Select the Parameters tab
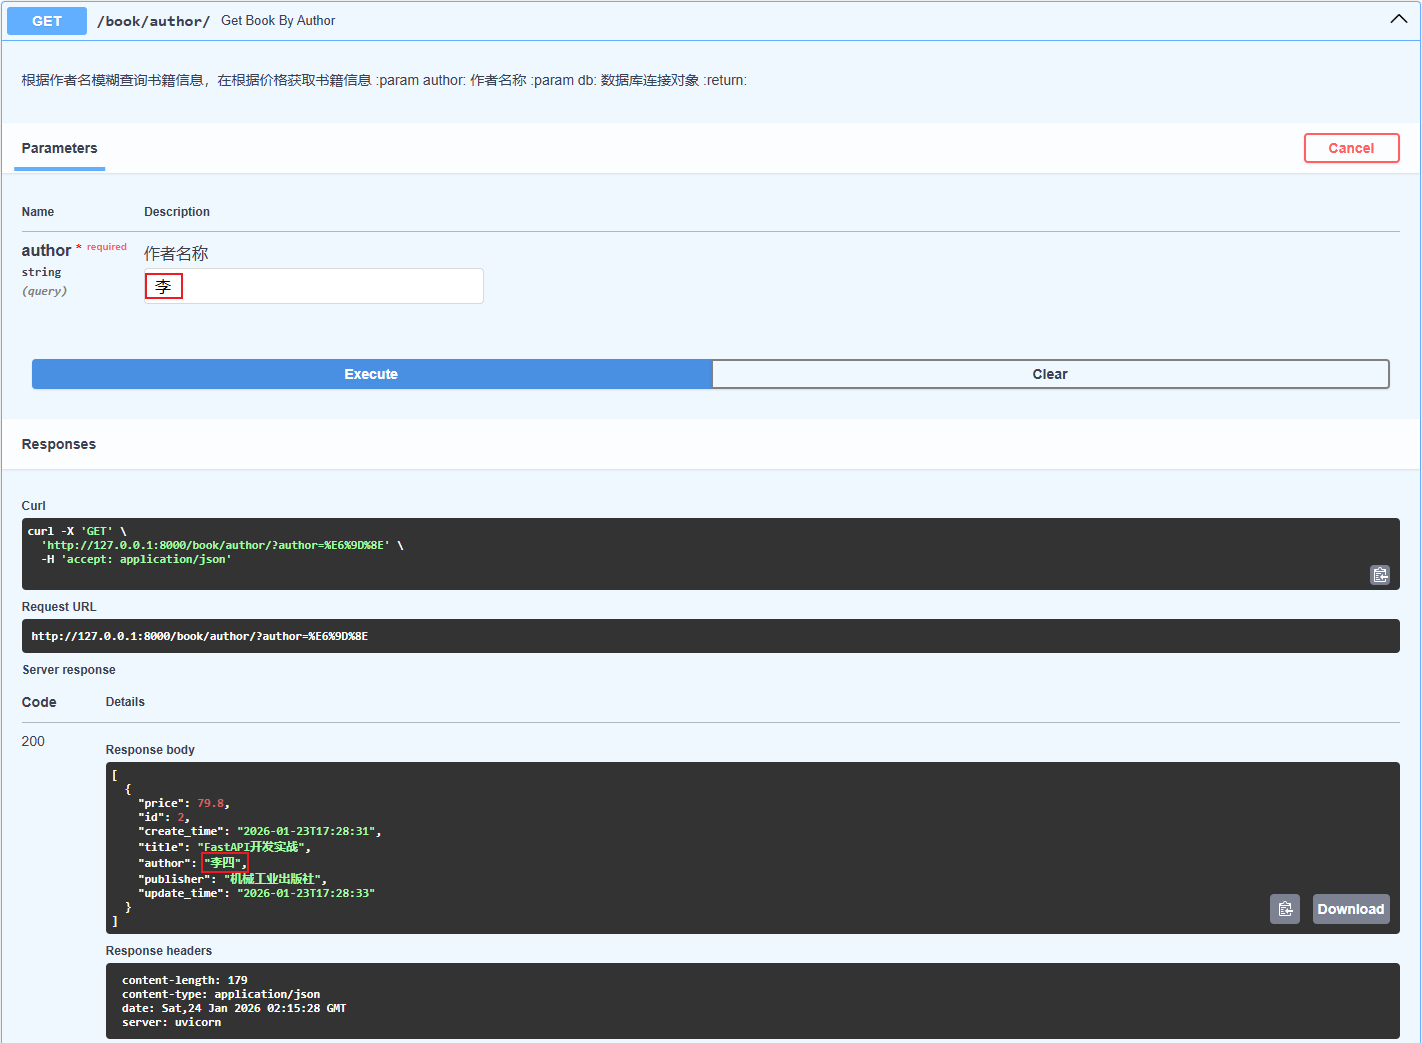This screenshot has height=1043, width=1422. pyautogui.click(x=60, y=148)
